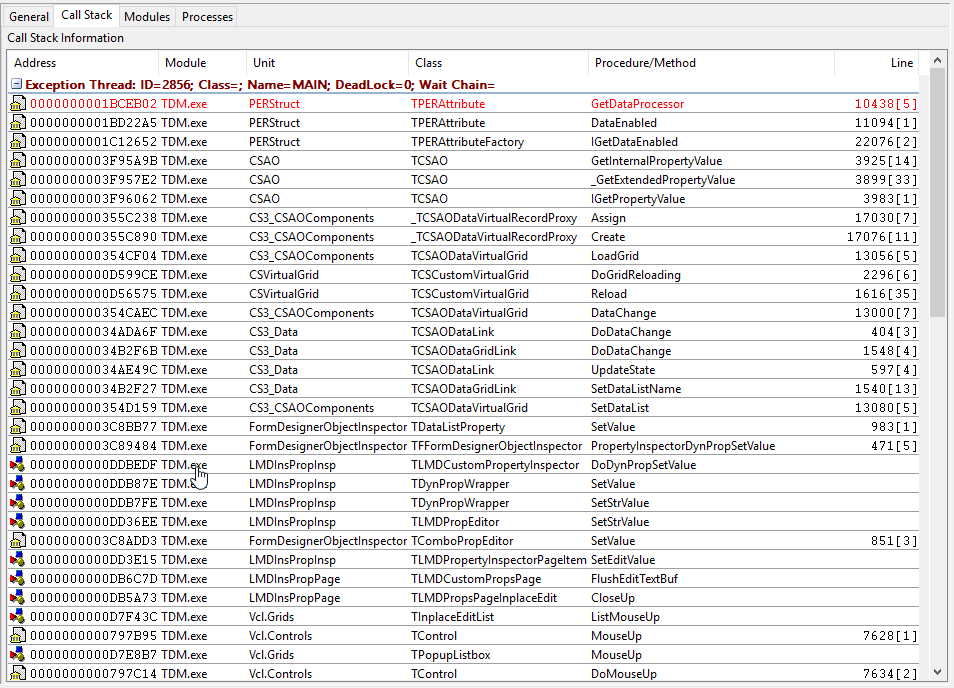Click the source icon beside TPopupListbox MouseUp frame
The height and width of the screenshot is (688, 954).
tap(19, 654)
